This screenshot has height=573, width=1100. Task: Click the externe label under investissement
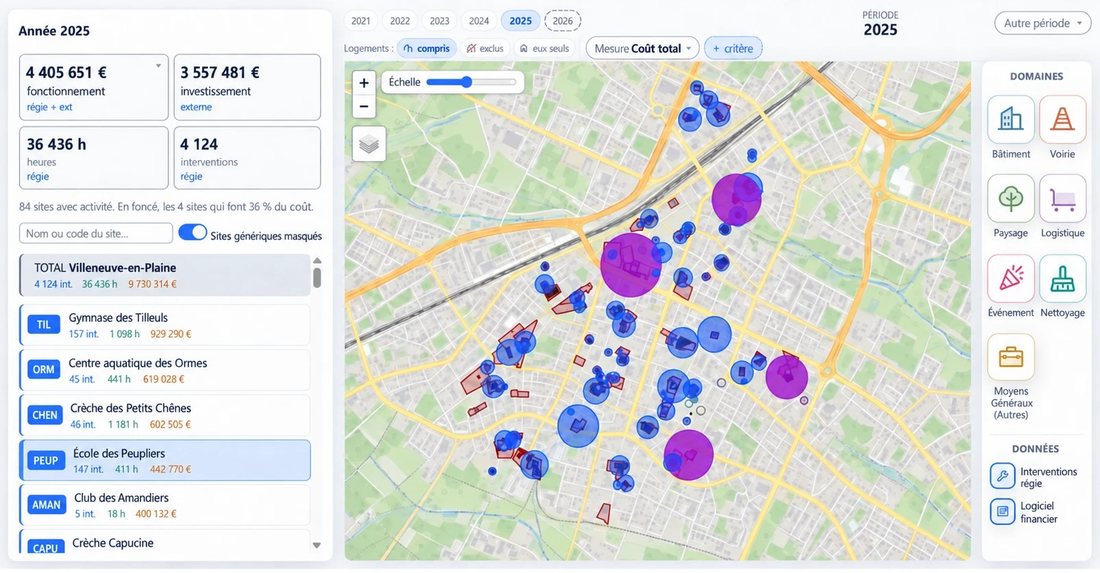[x=196, y=107]
